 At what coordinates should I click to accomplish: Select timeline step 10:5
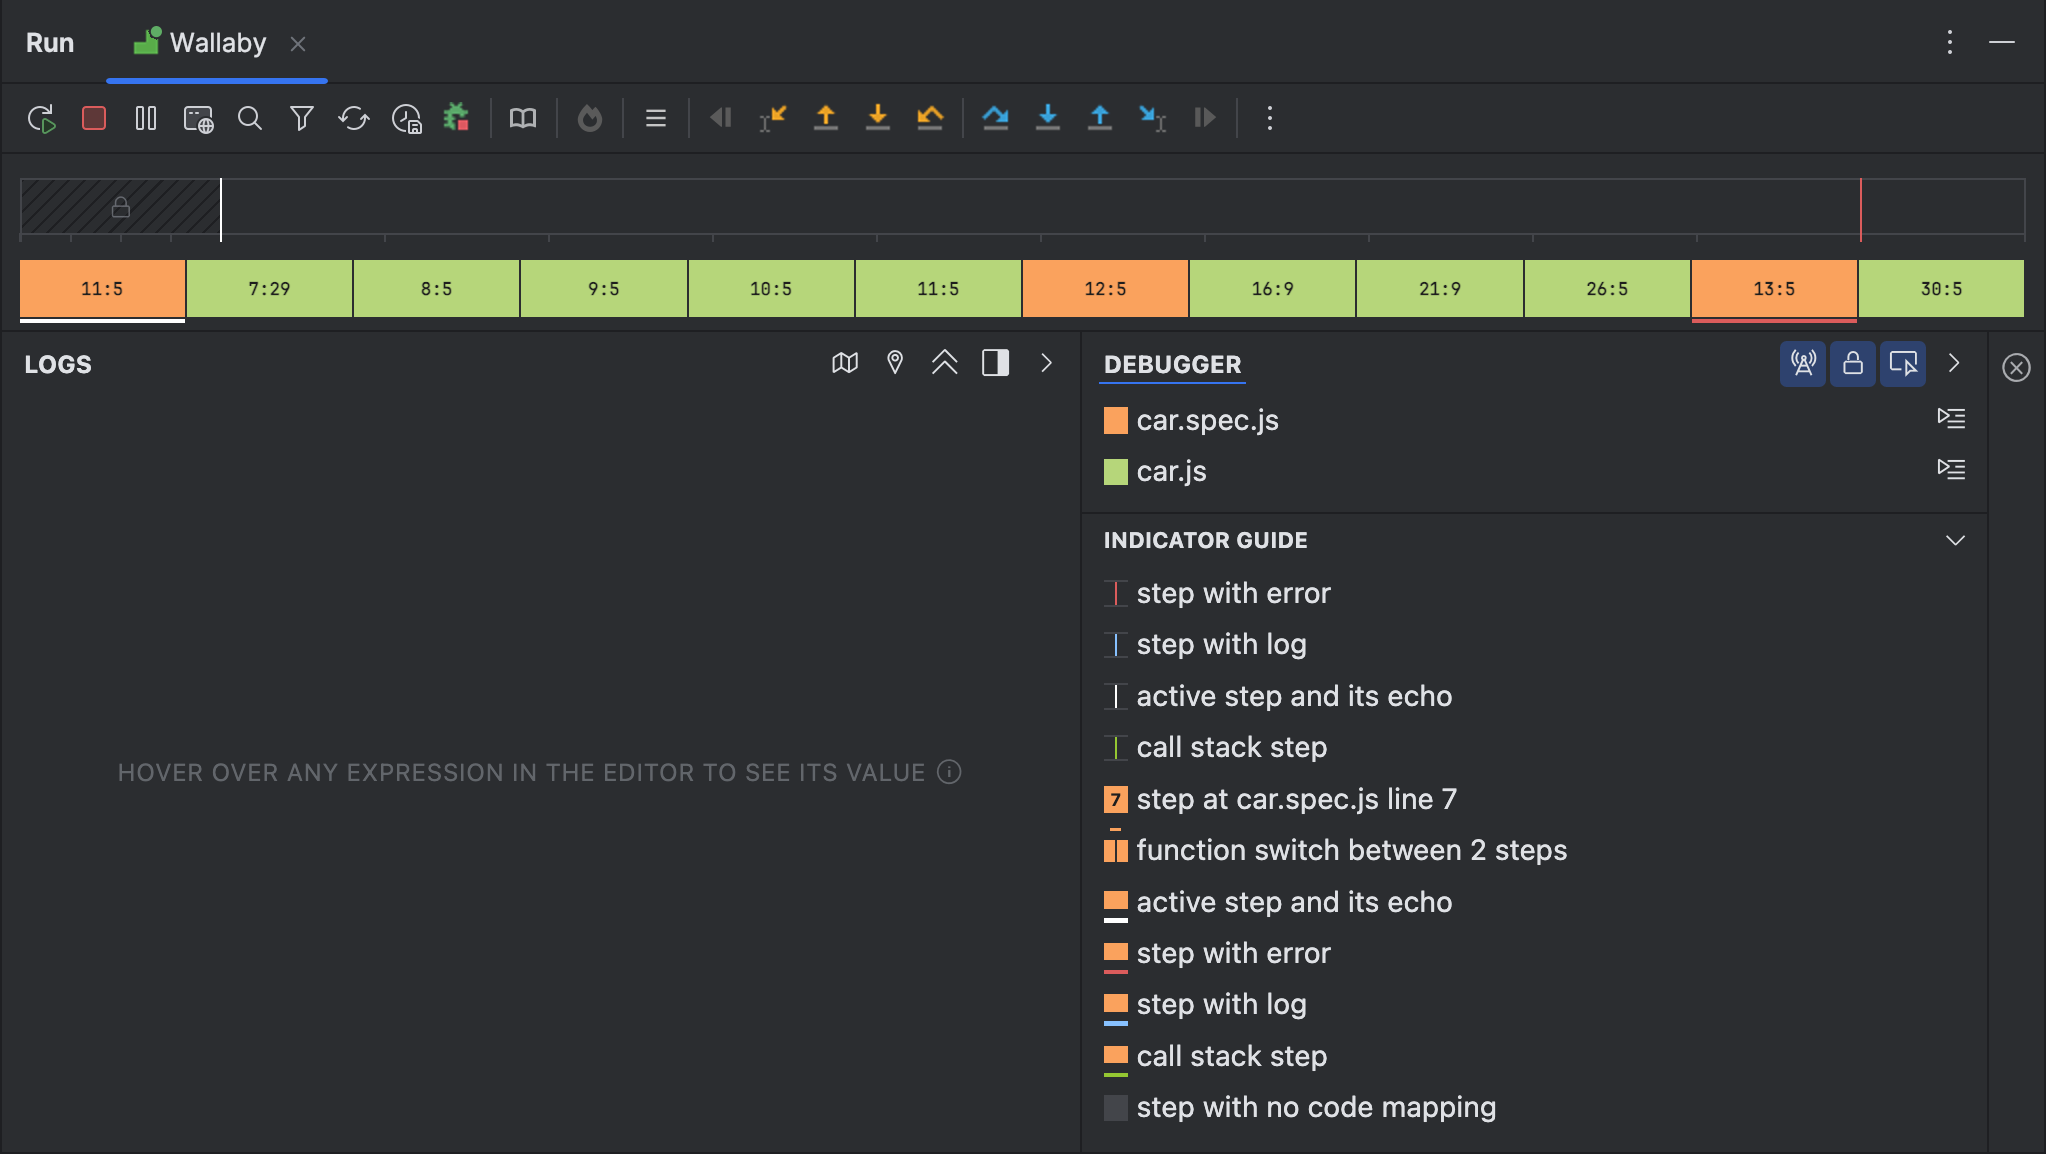(x=771, y=289)
